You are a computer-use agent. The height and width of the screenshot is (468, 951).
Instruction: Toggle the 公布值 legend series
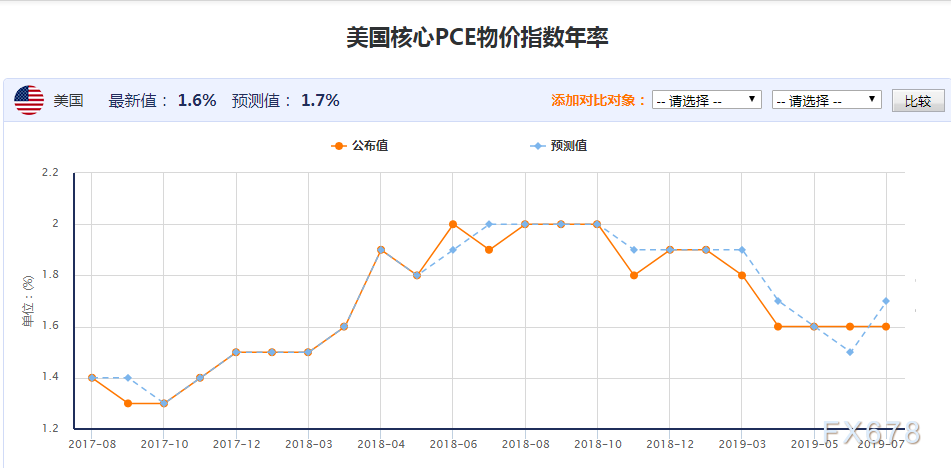point(360,146)
